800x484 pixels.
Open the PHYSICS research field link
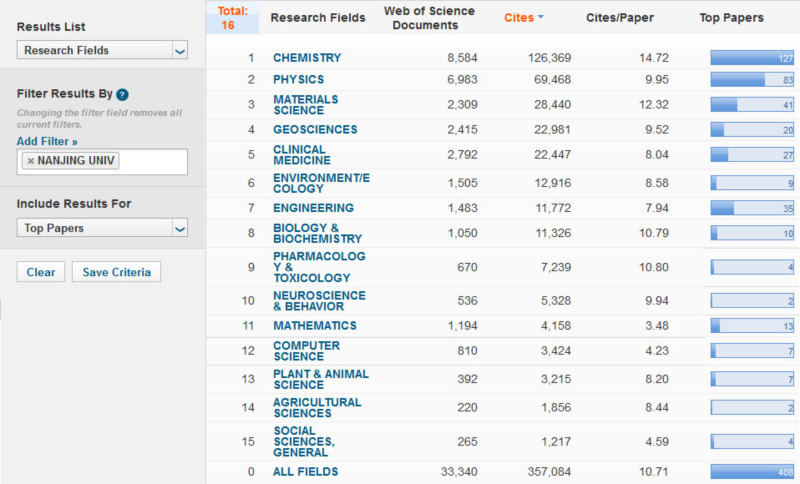click(x=300, y=79)
